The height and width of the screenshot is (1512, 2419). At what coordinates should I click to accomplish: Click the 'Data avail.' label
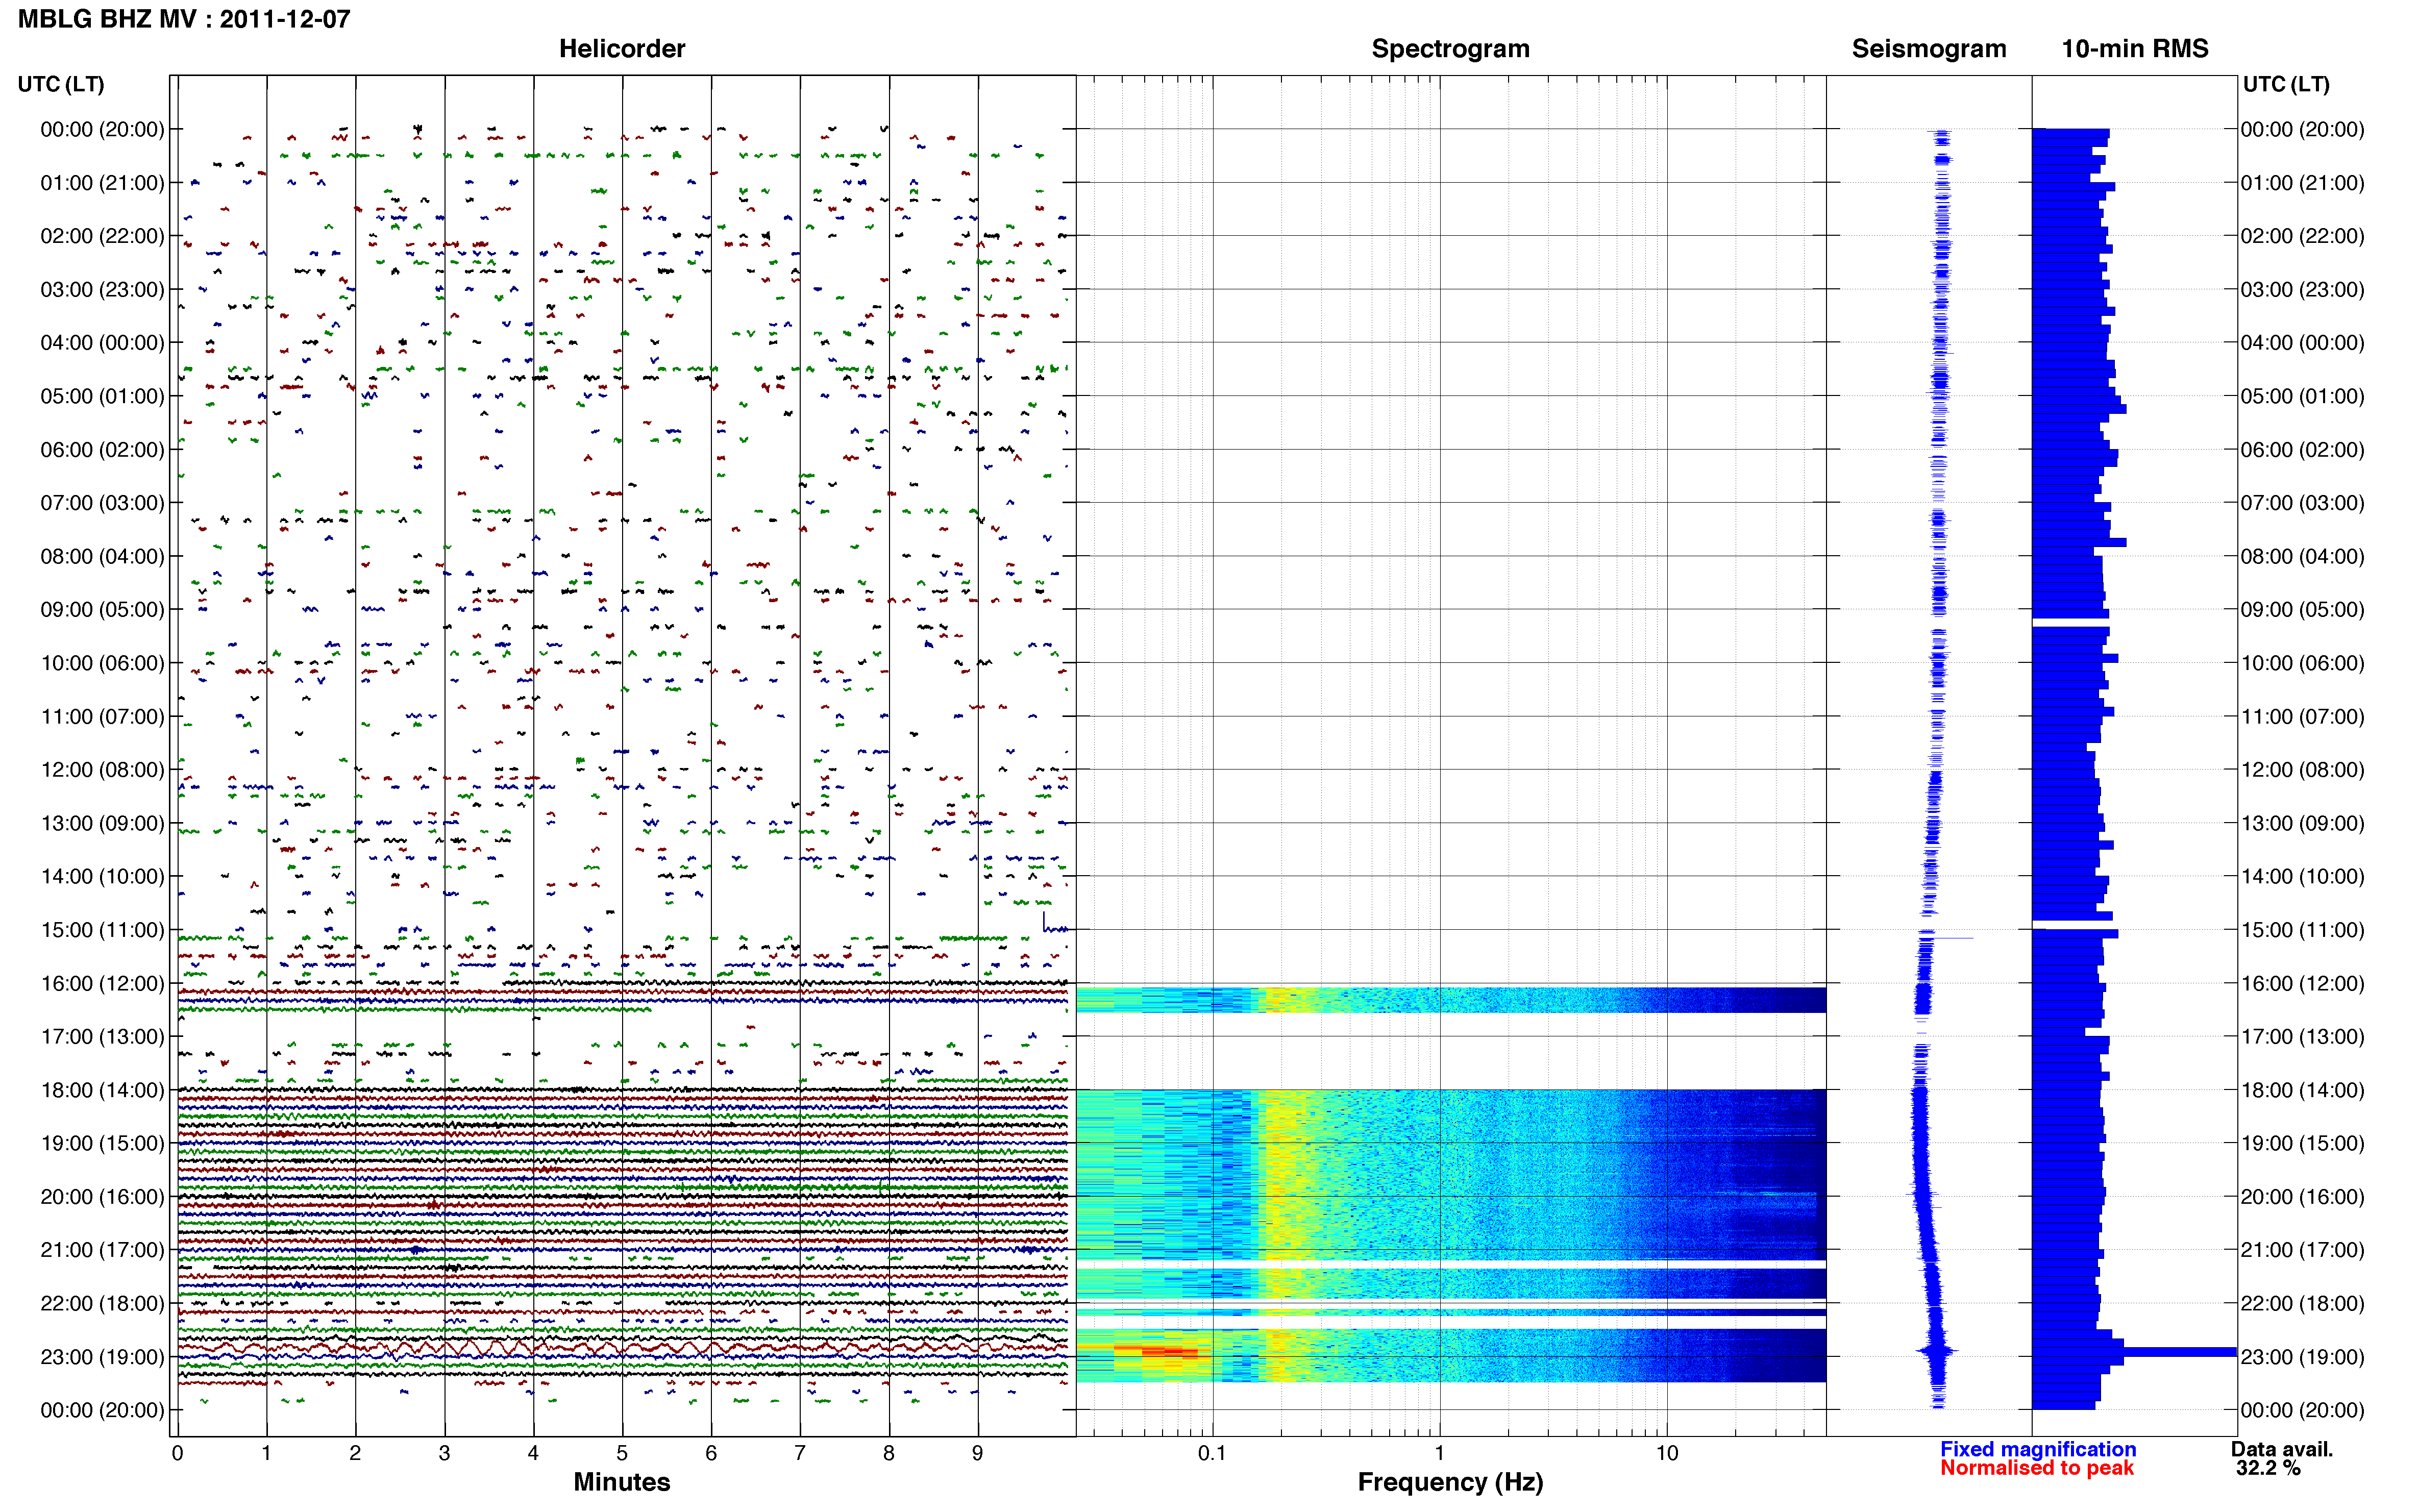[x=2281, y=1449]
